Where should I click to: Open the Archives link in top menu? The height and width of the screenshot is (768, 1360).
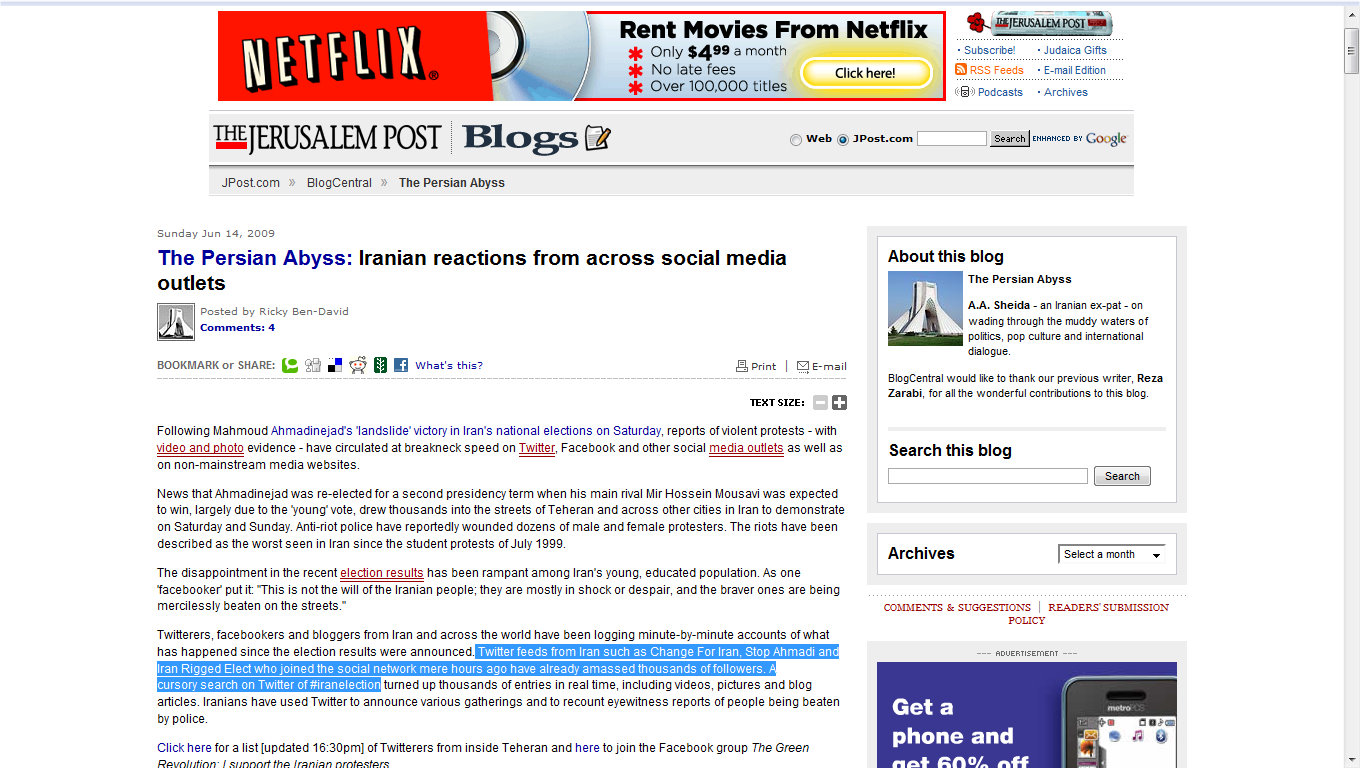(x=1066, y=92)
